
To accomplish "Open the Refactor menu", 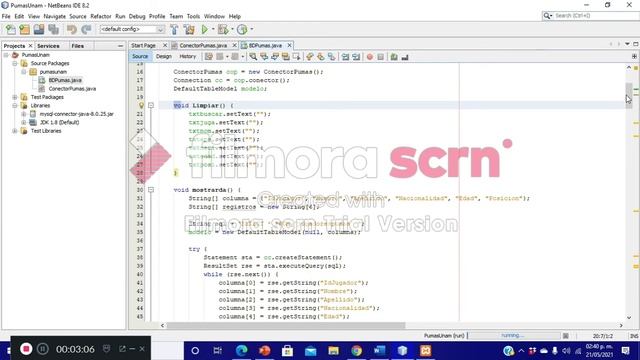I will tap(101, 16).
